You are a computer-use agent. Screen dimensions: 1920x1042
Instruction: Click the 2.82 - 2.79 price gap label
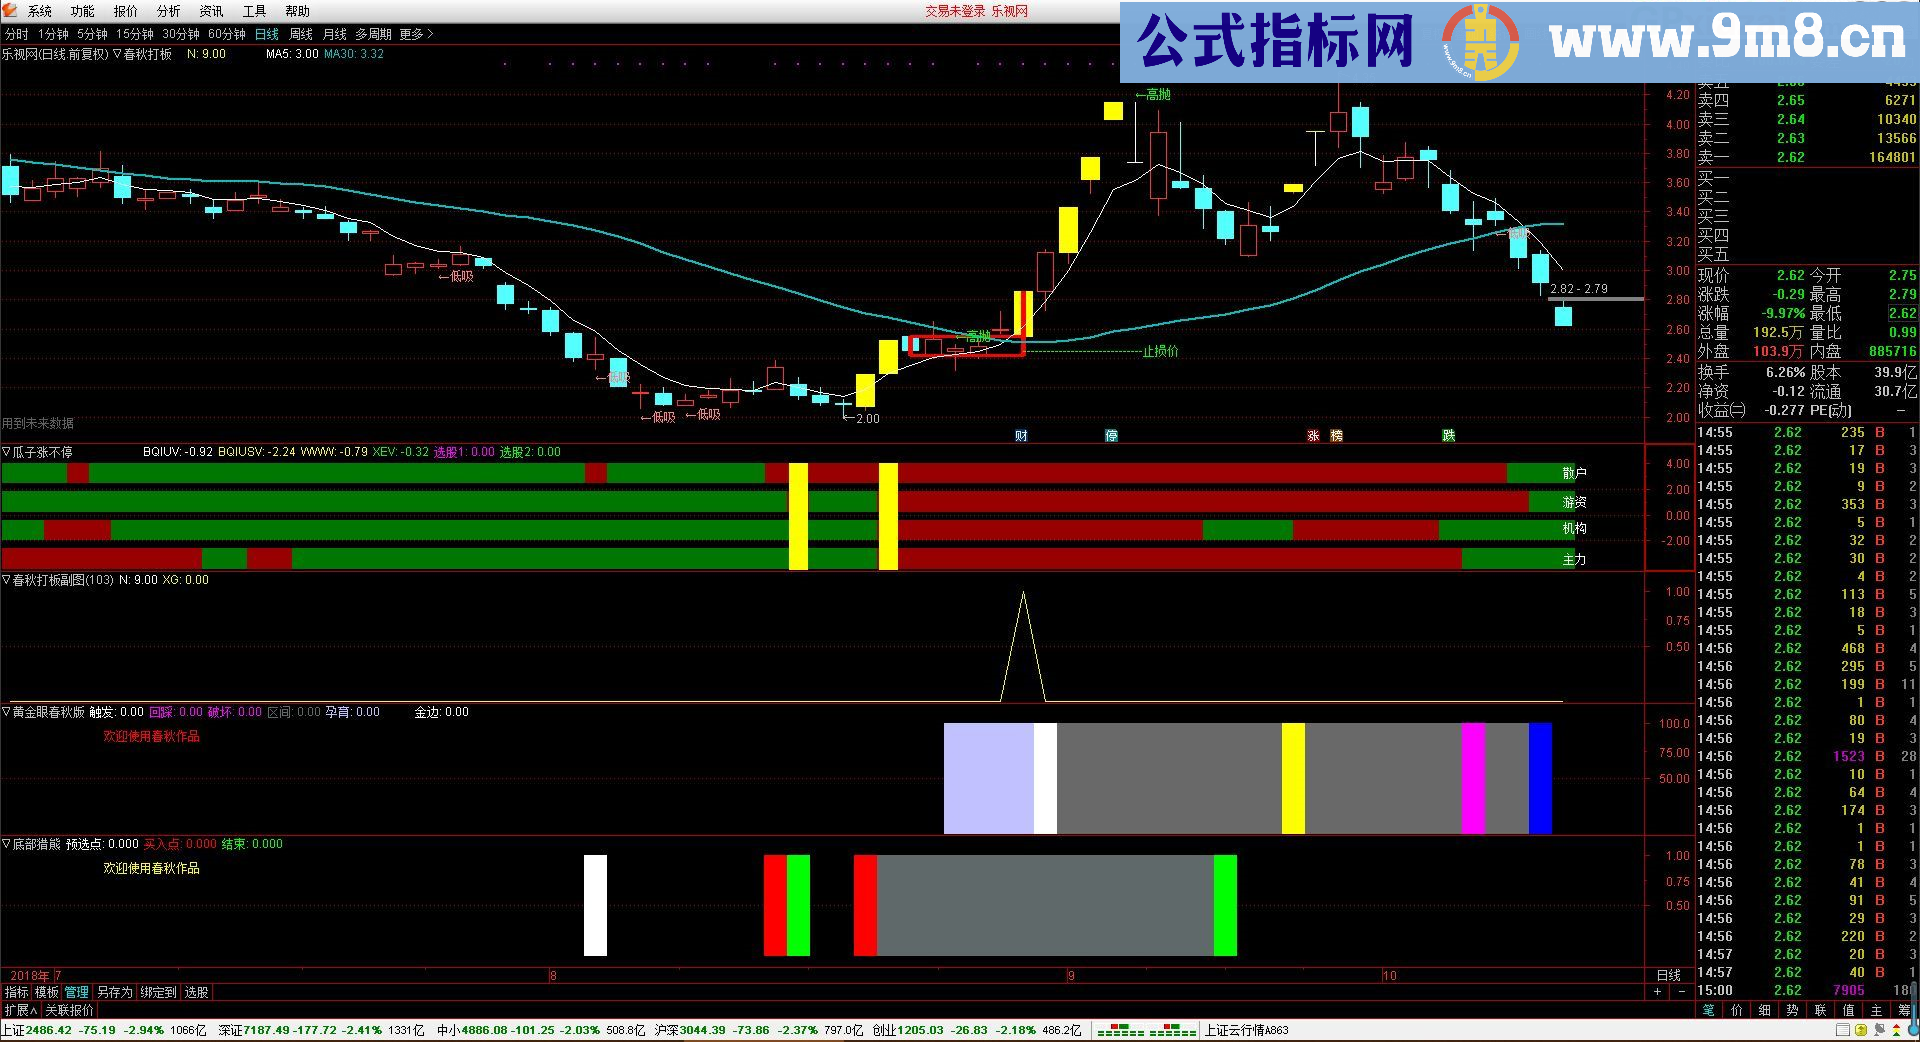[x=1579, y=289]
